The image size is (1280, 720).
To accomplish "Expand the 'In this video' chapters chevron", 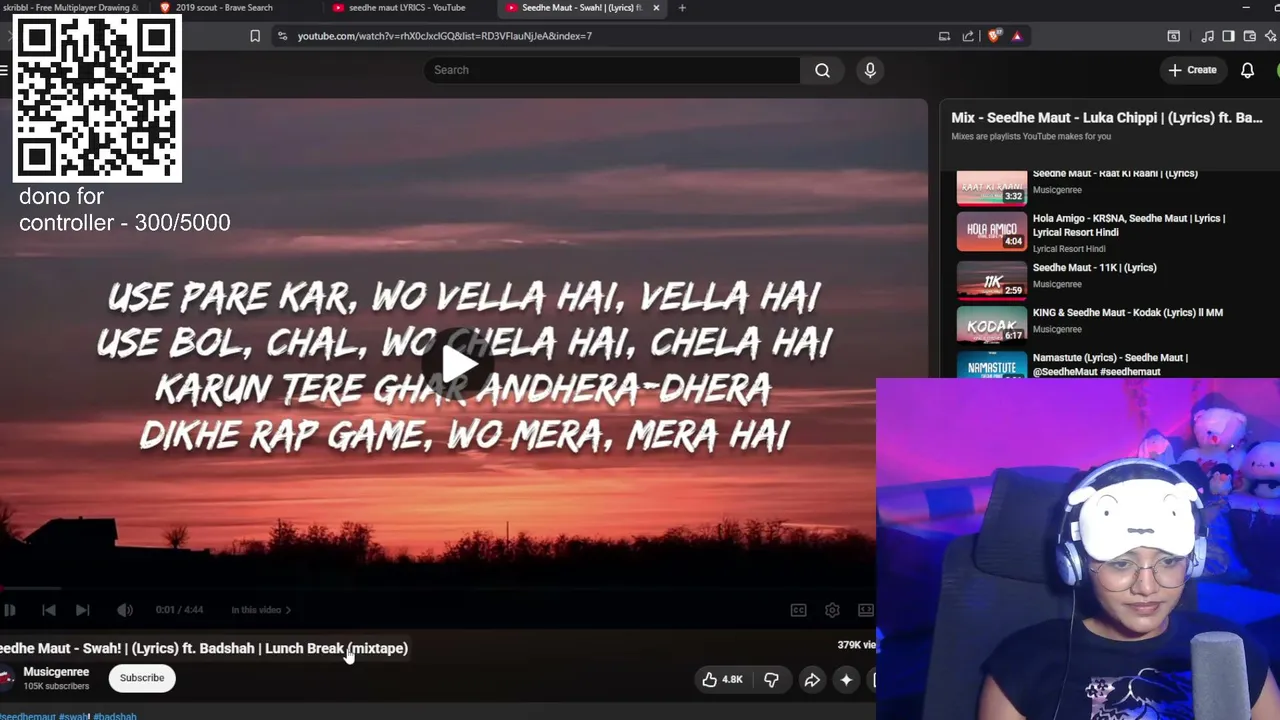I will (x=288, y=610).
